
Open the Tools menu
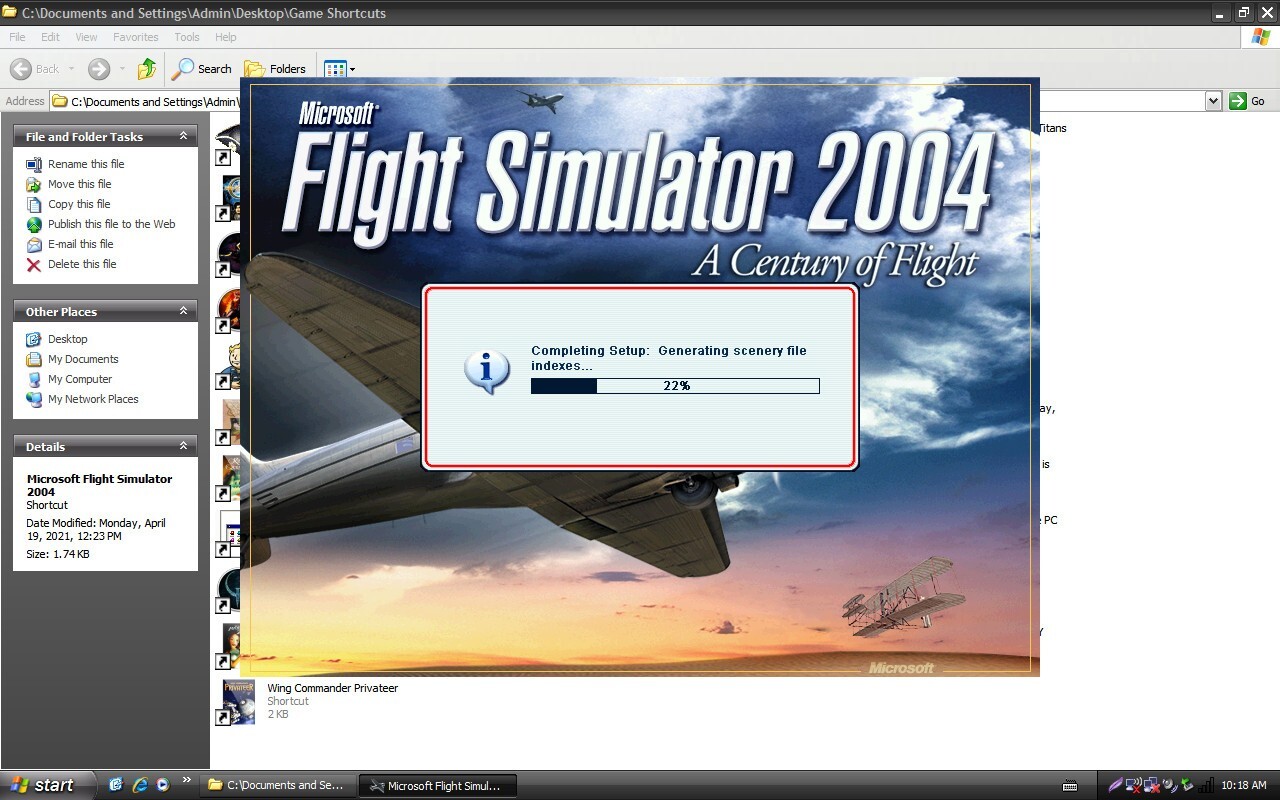click(x=187, y=37)
